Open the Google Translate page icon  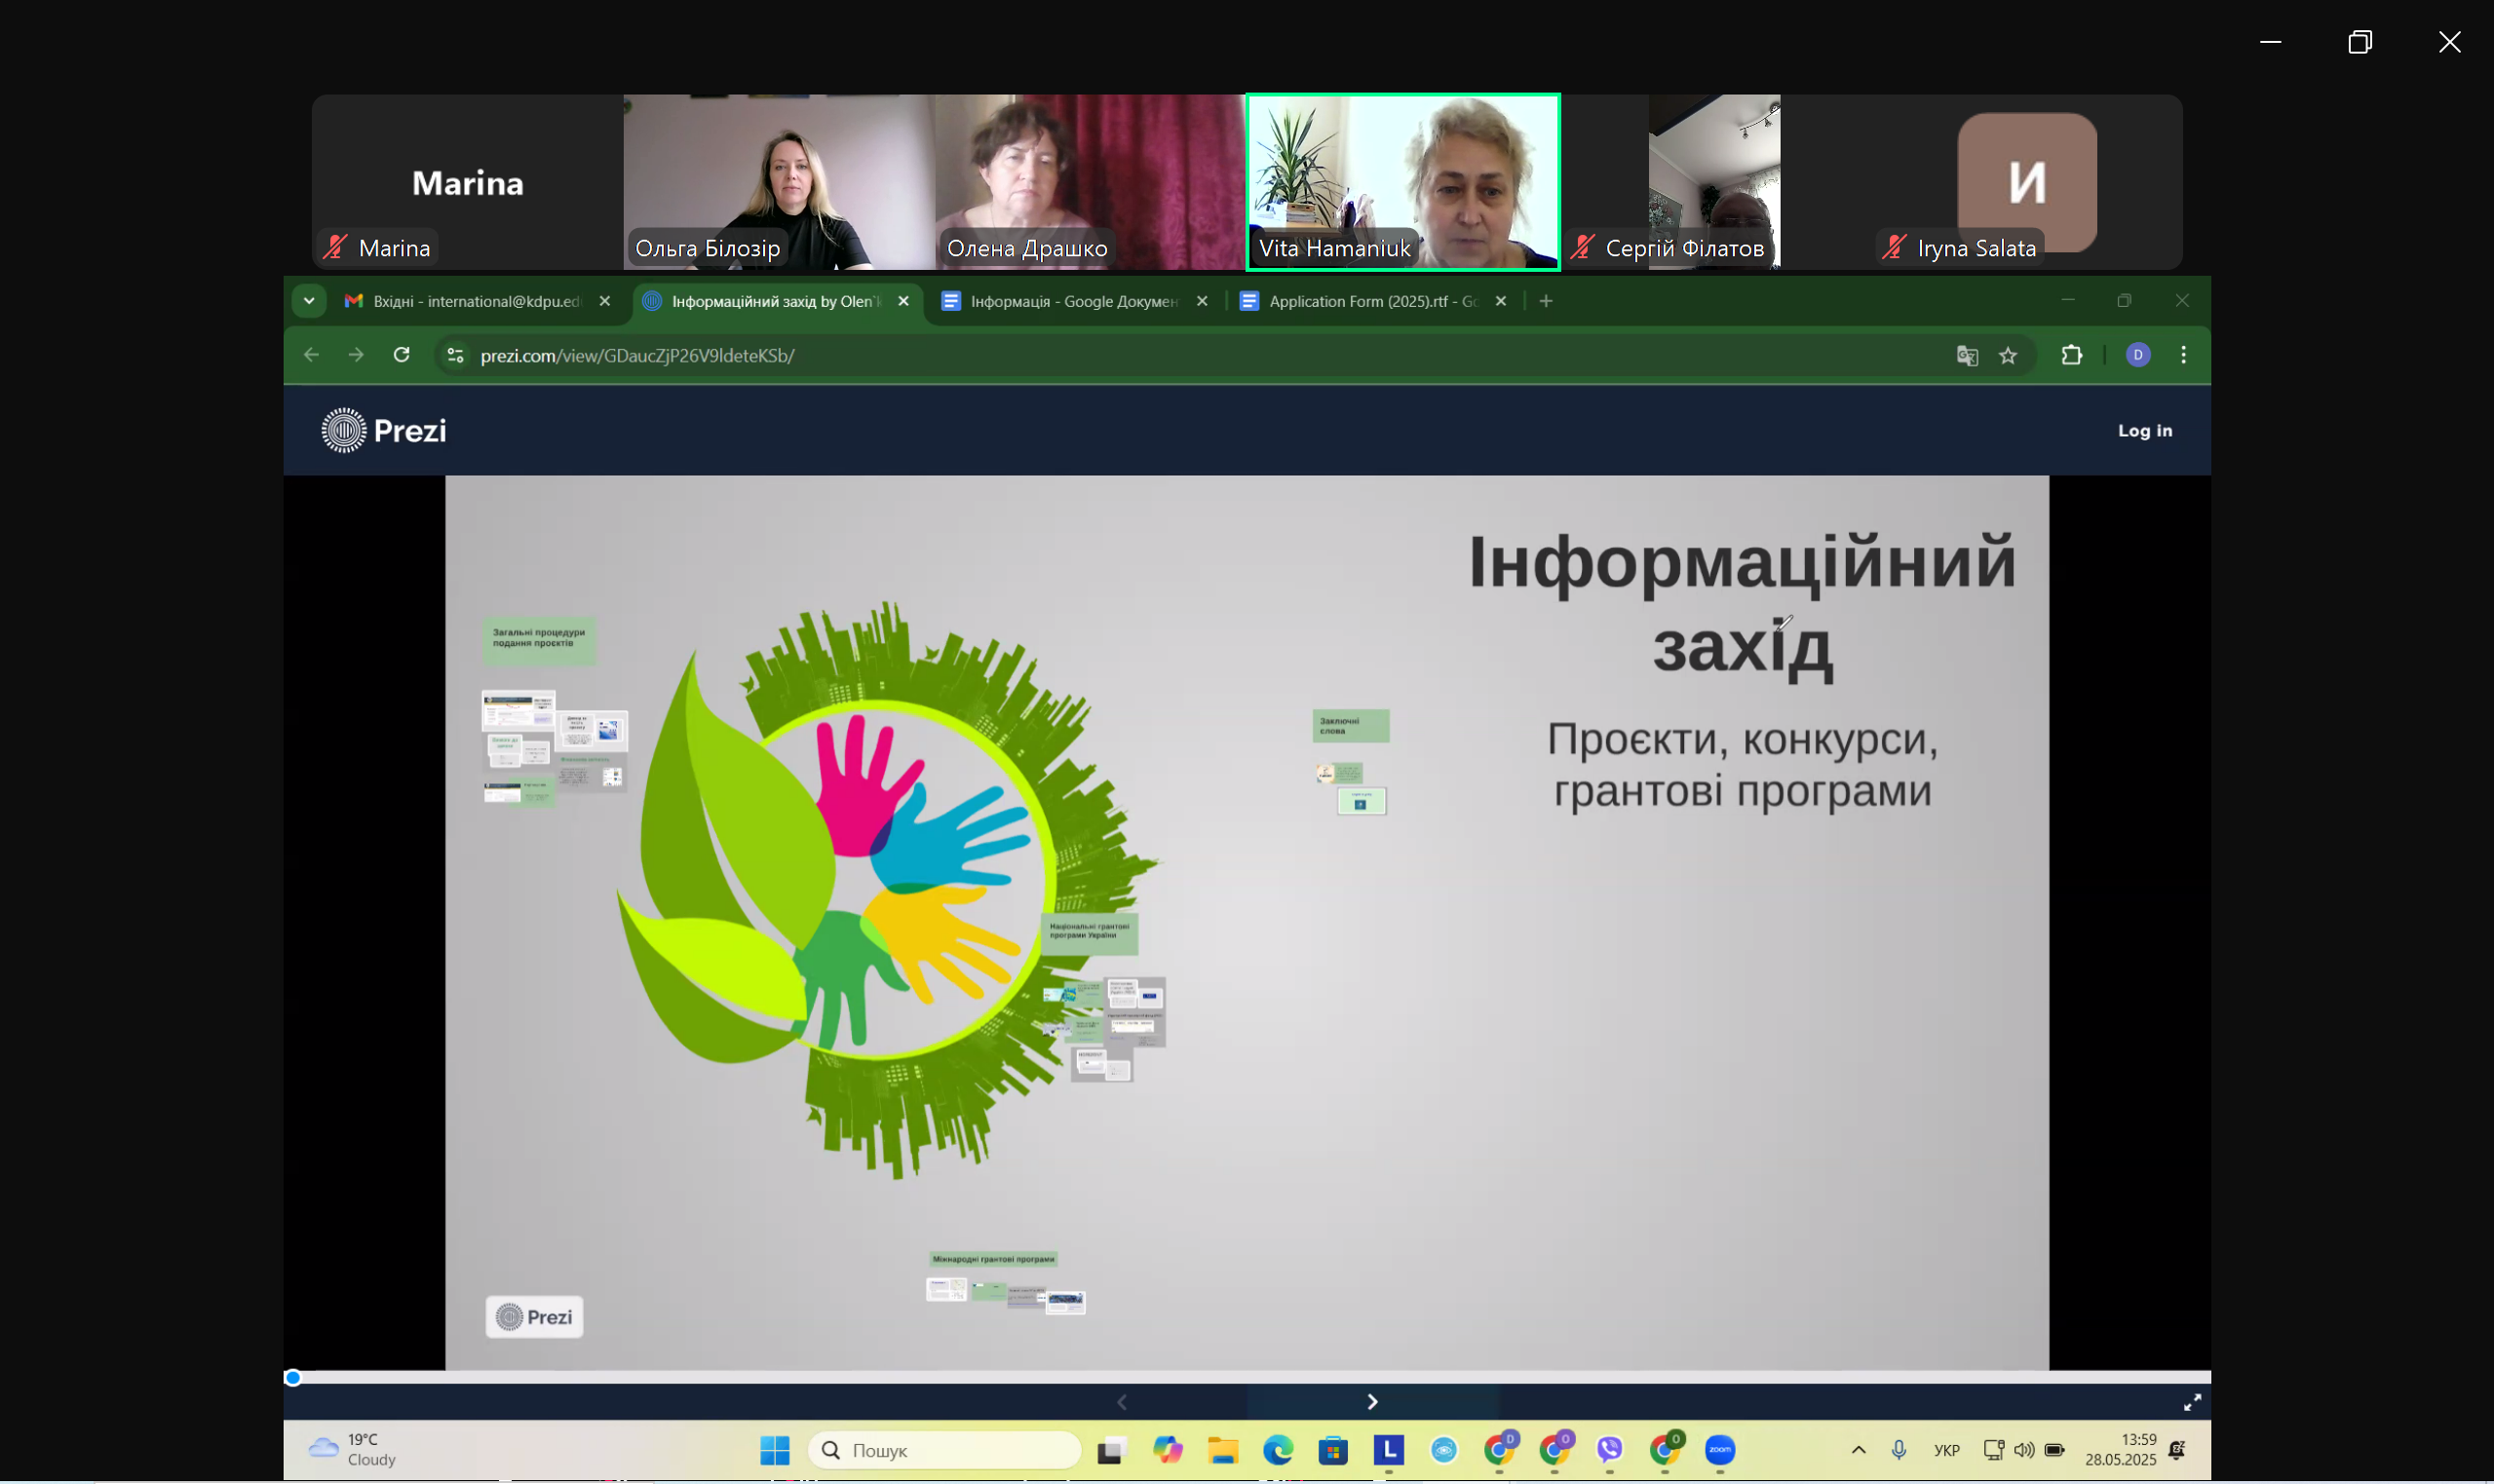pos(1967,355)
